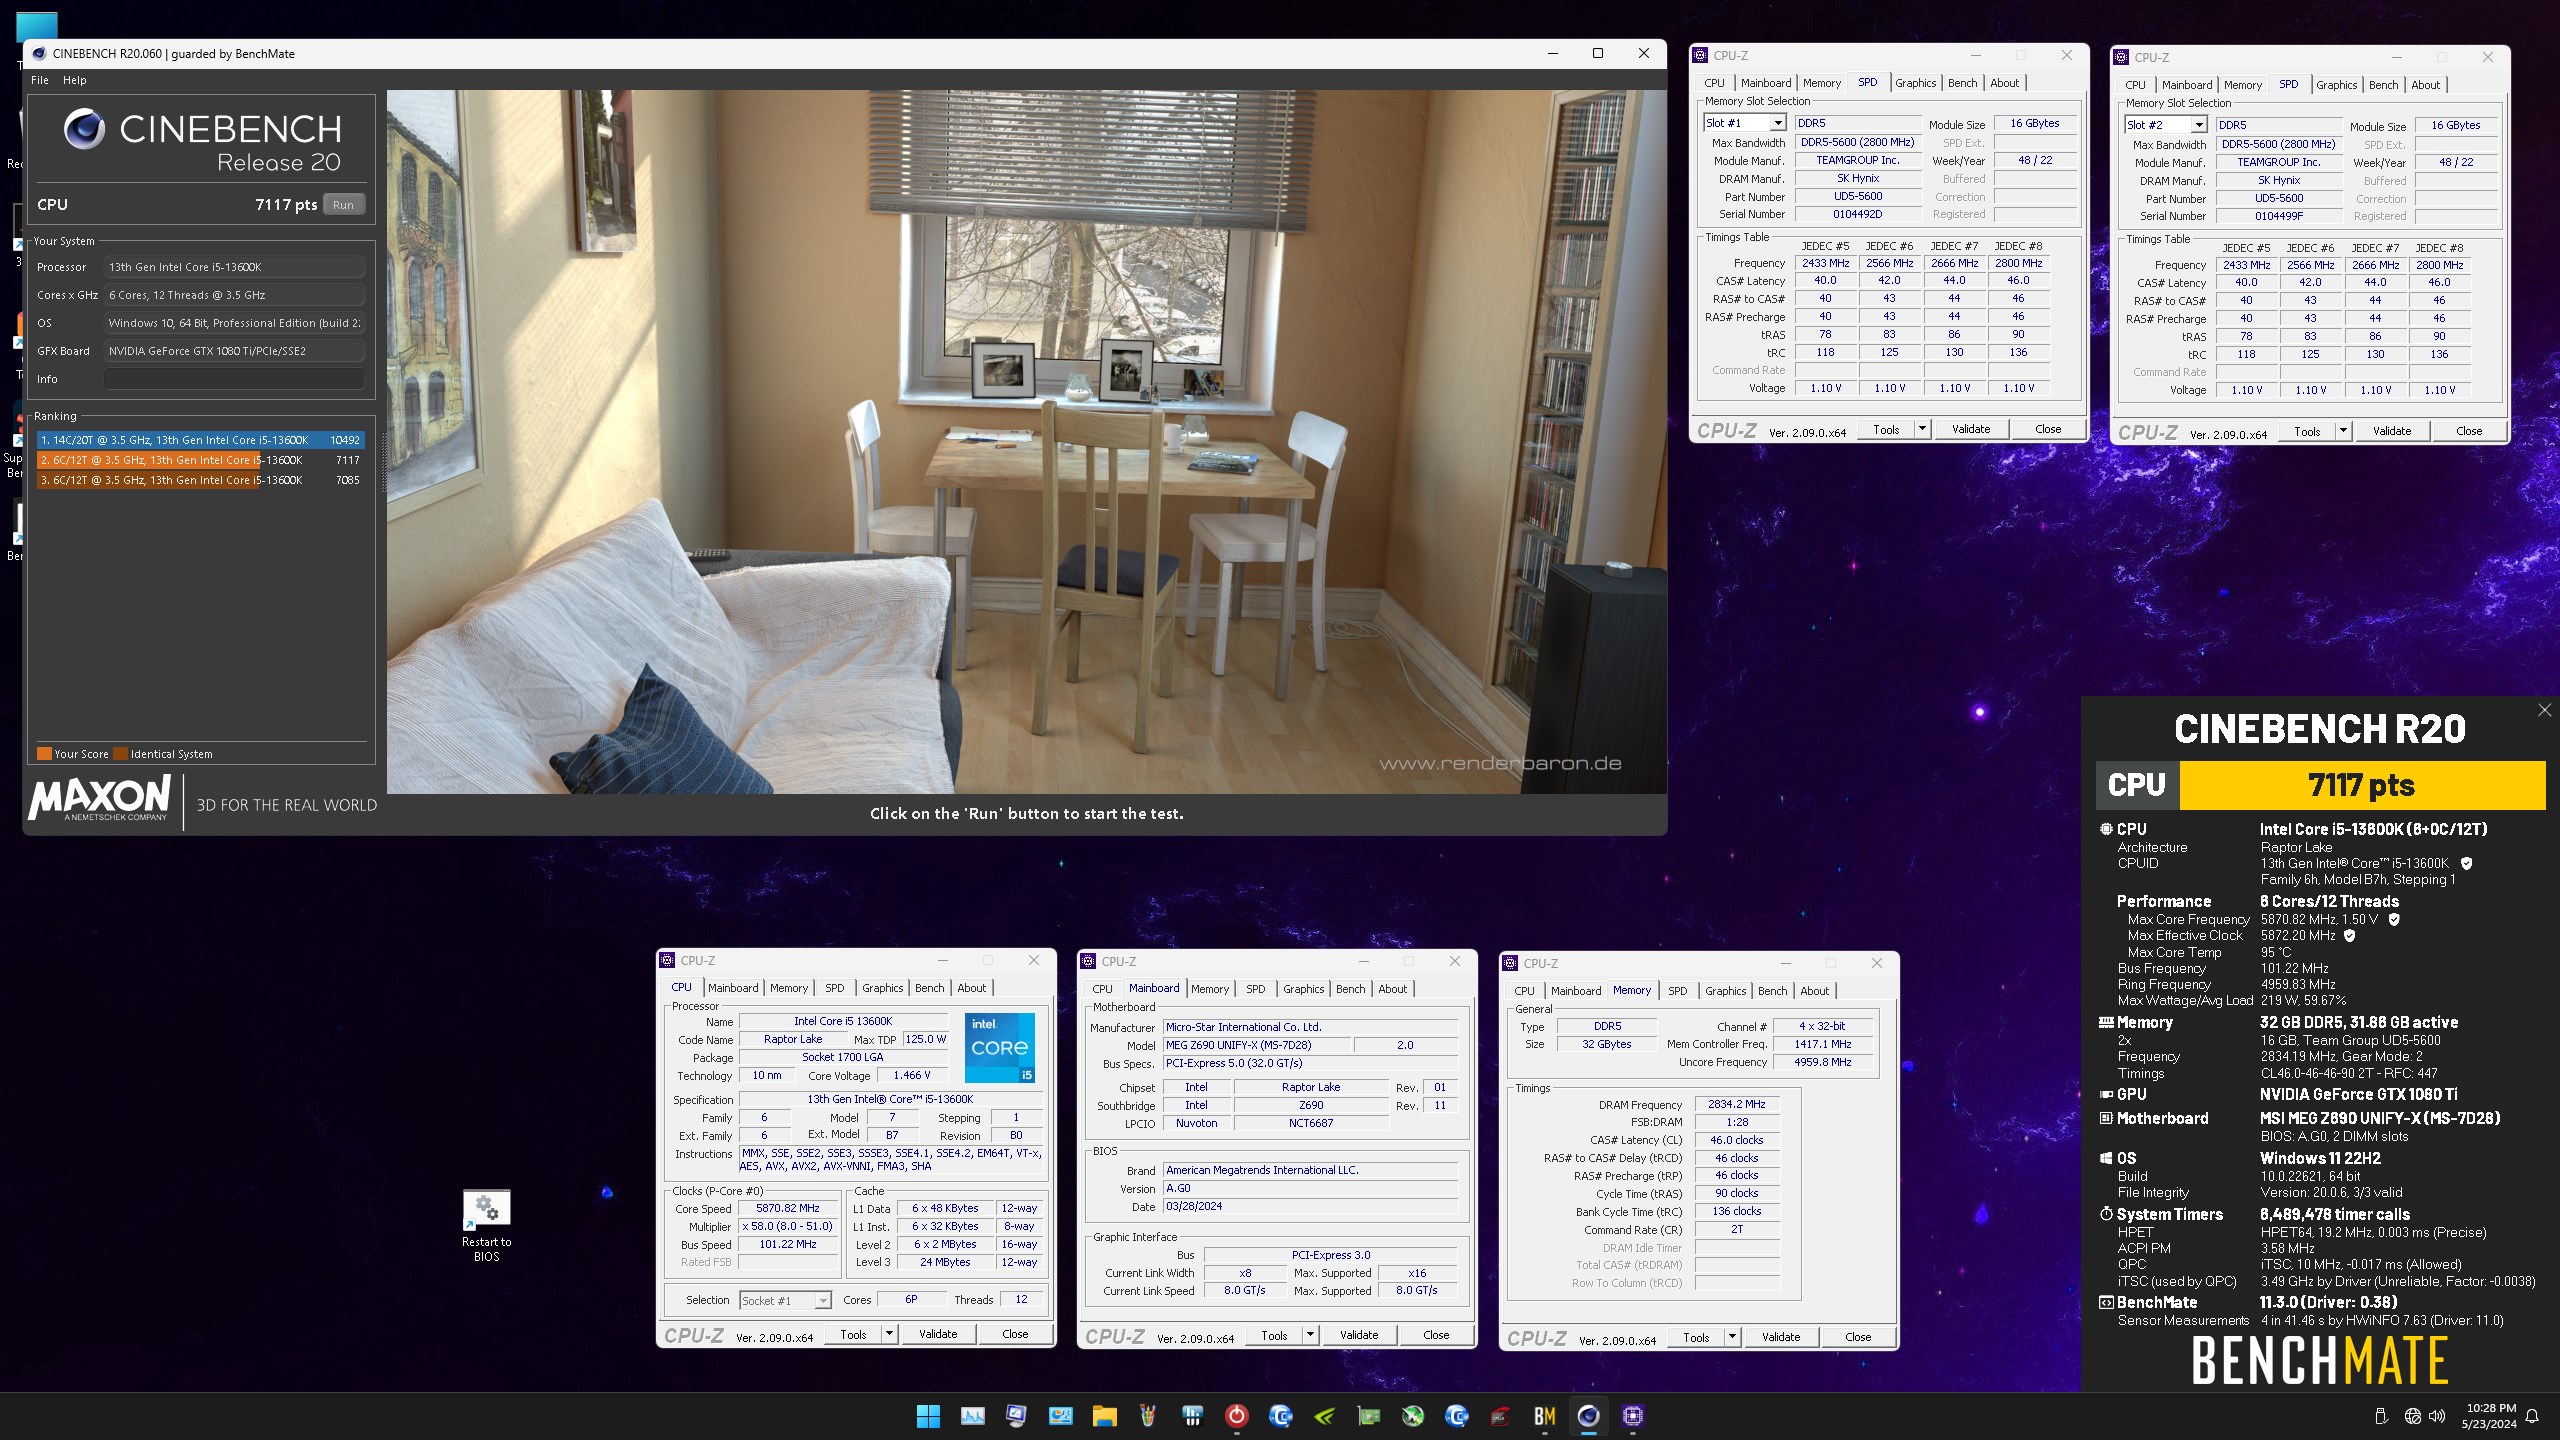2560x1440 pixels.
Task: Expand Tools arrow in CPU-Z memory timings window
Action: click(1731, 1337)
